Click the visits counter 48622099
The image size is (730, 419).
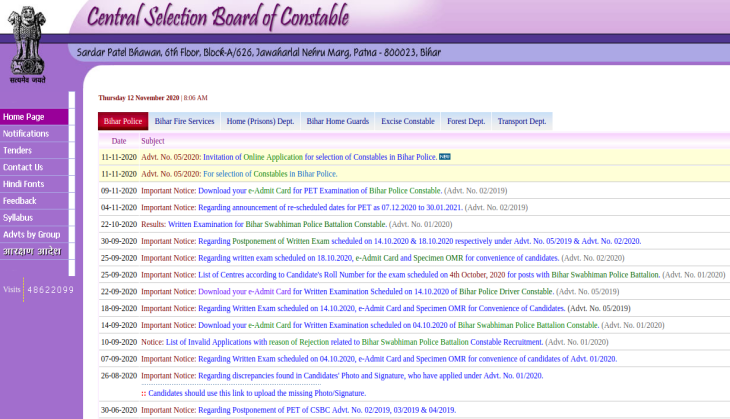50,290
